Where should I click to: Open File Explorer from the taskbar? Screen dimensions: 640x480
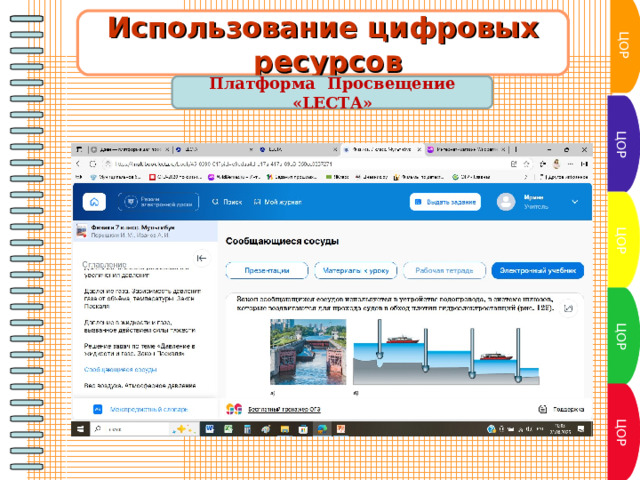[x=284, y=429]
